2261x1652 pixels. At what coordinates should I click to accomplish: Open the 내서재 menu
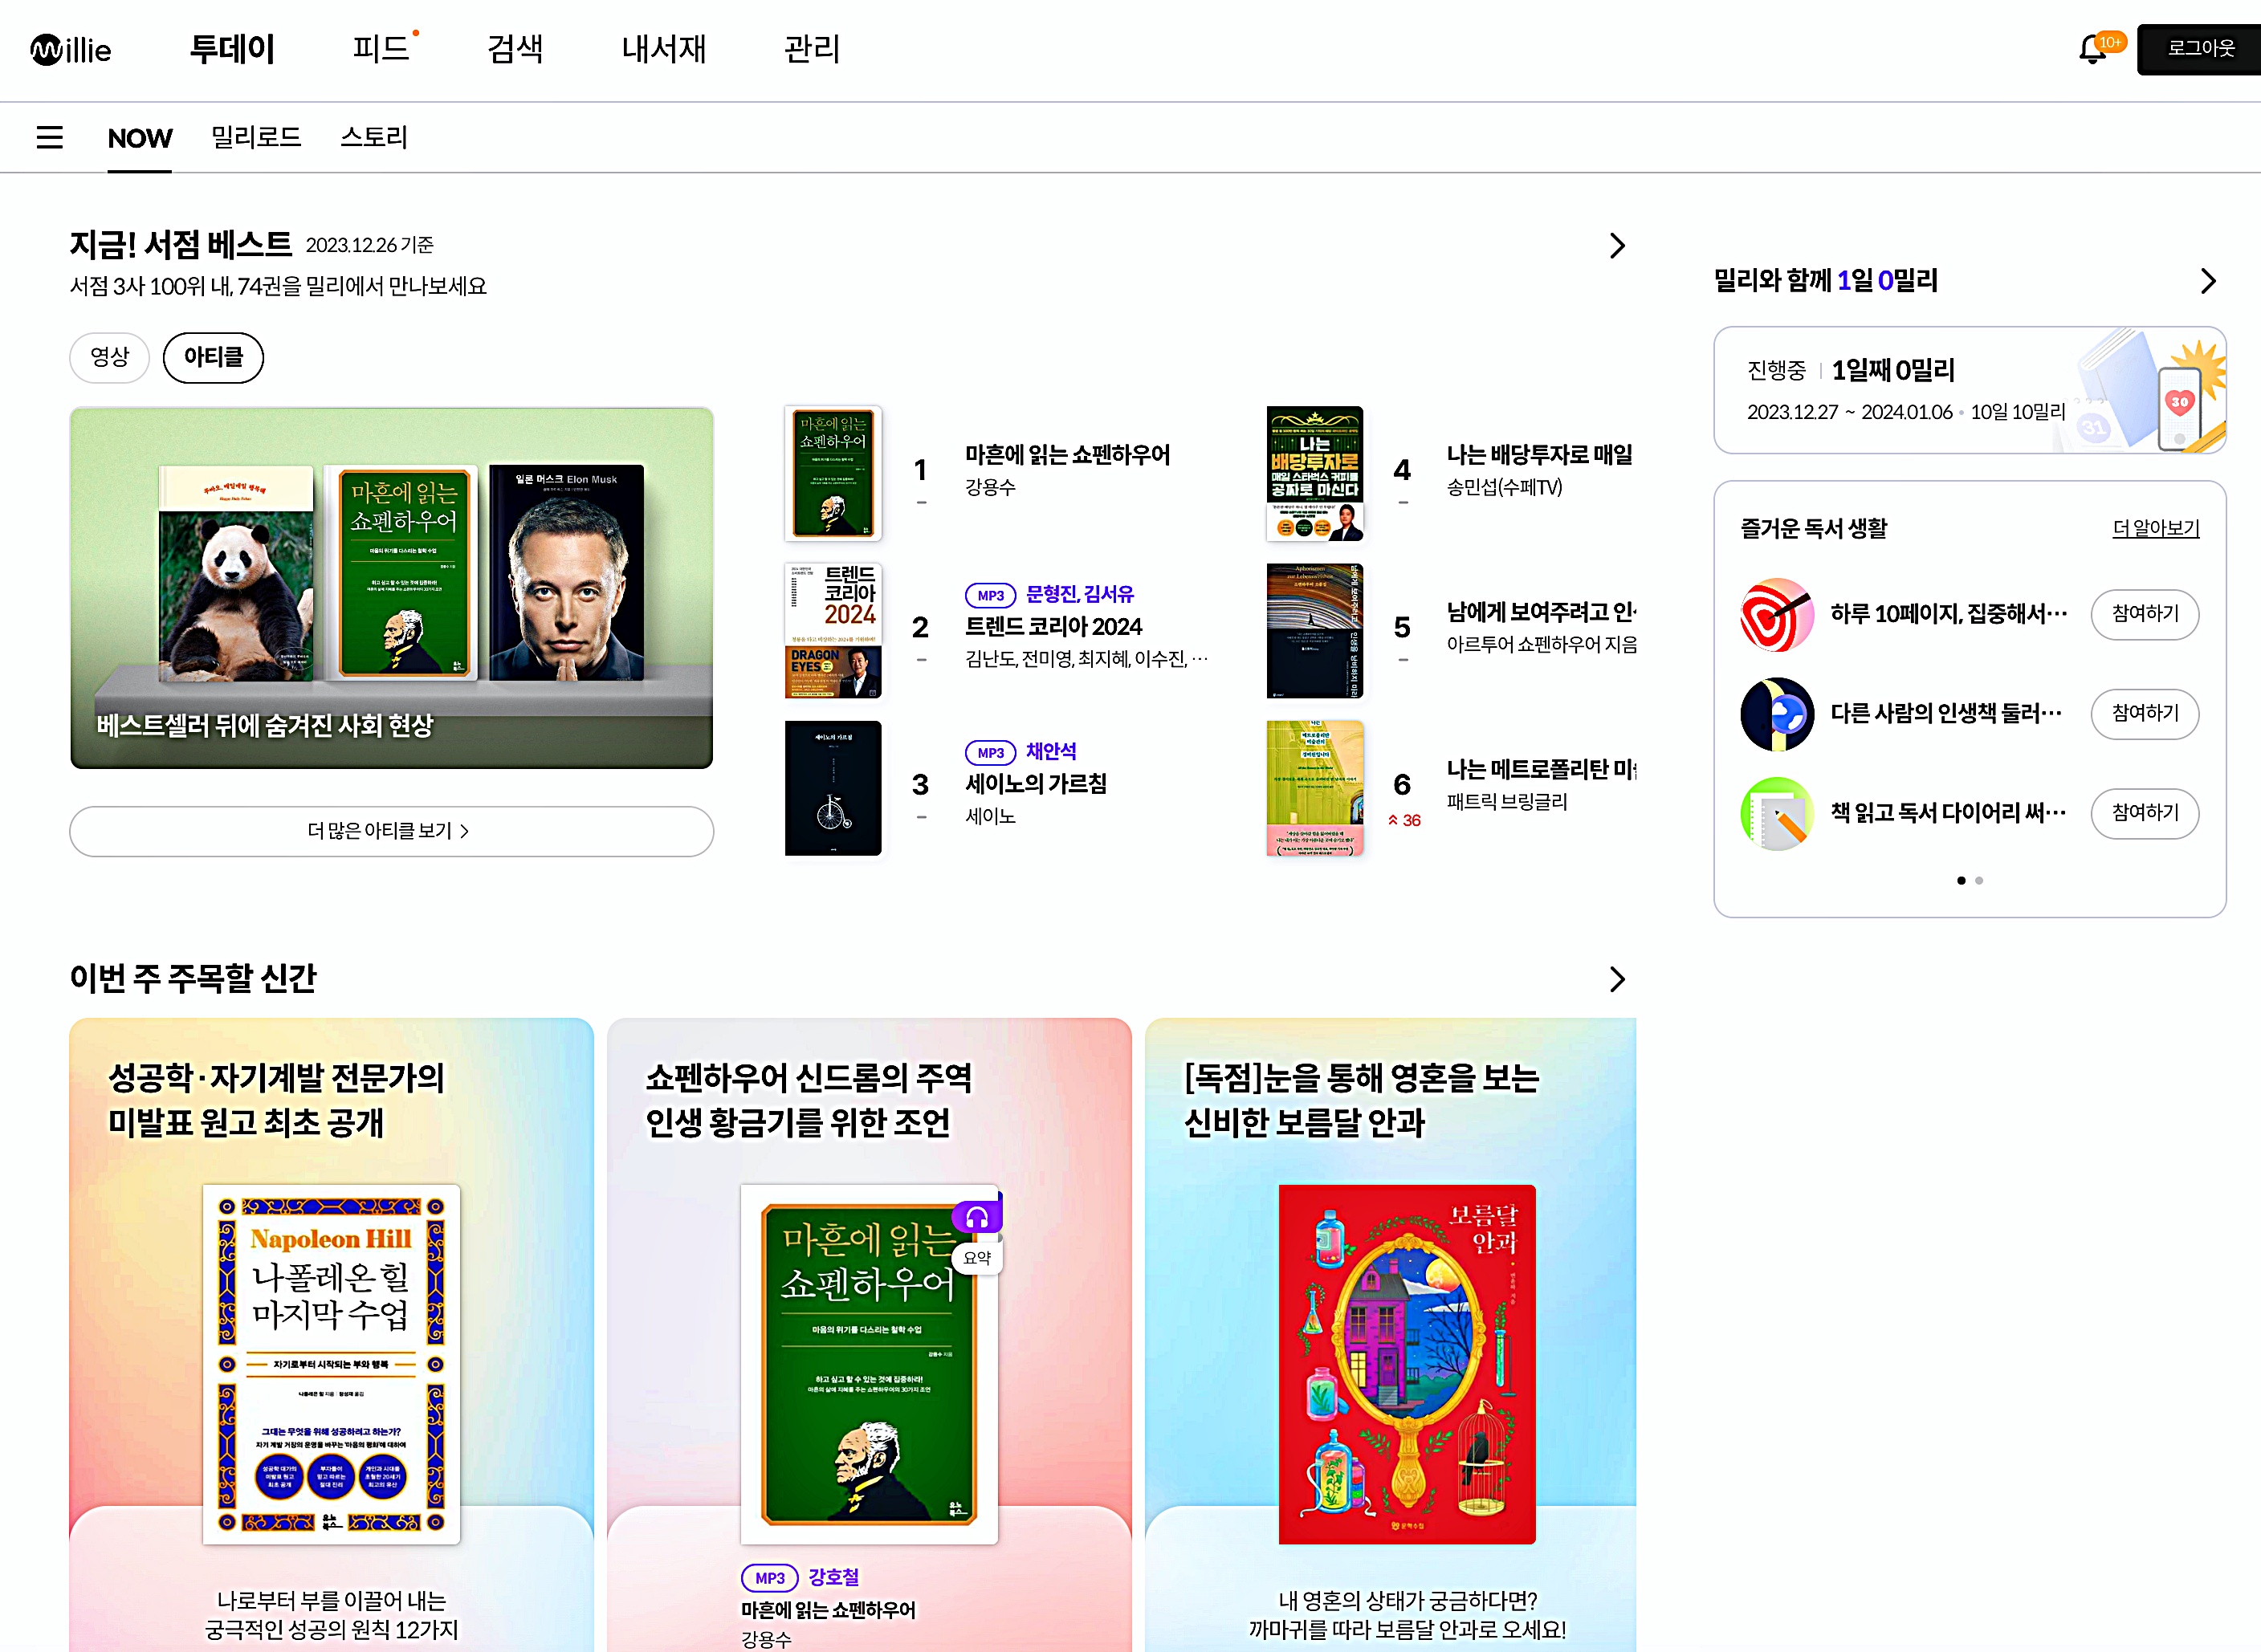tap(663, 49)
